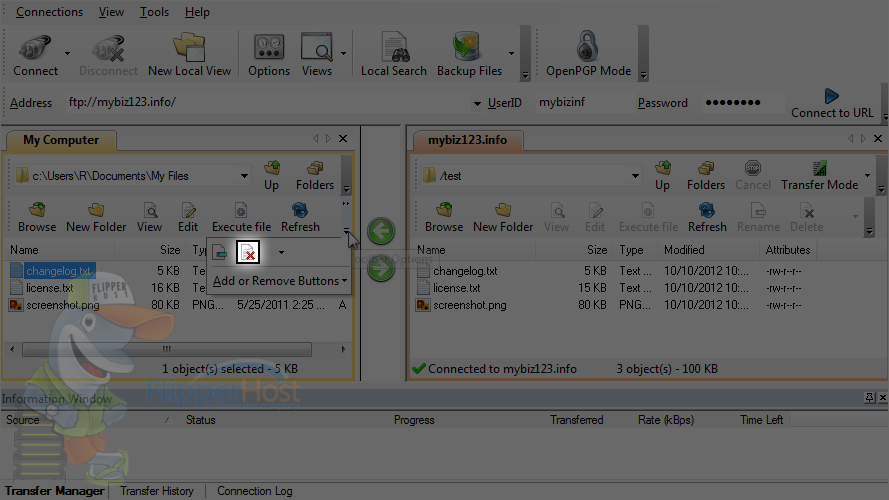
Task: Expand Transfer Mode dropdown arrow
Action: (x=867, y=175)
